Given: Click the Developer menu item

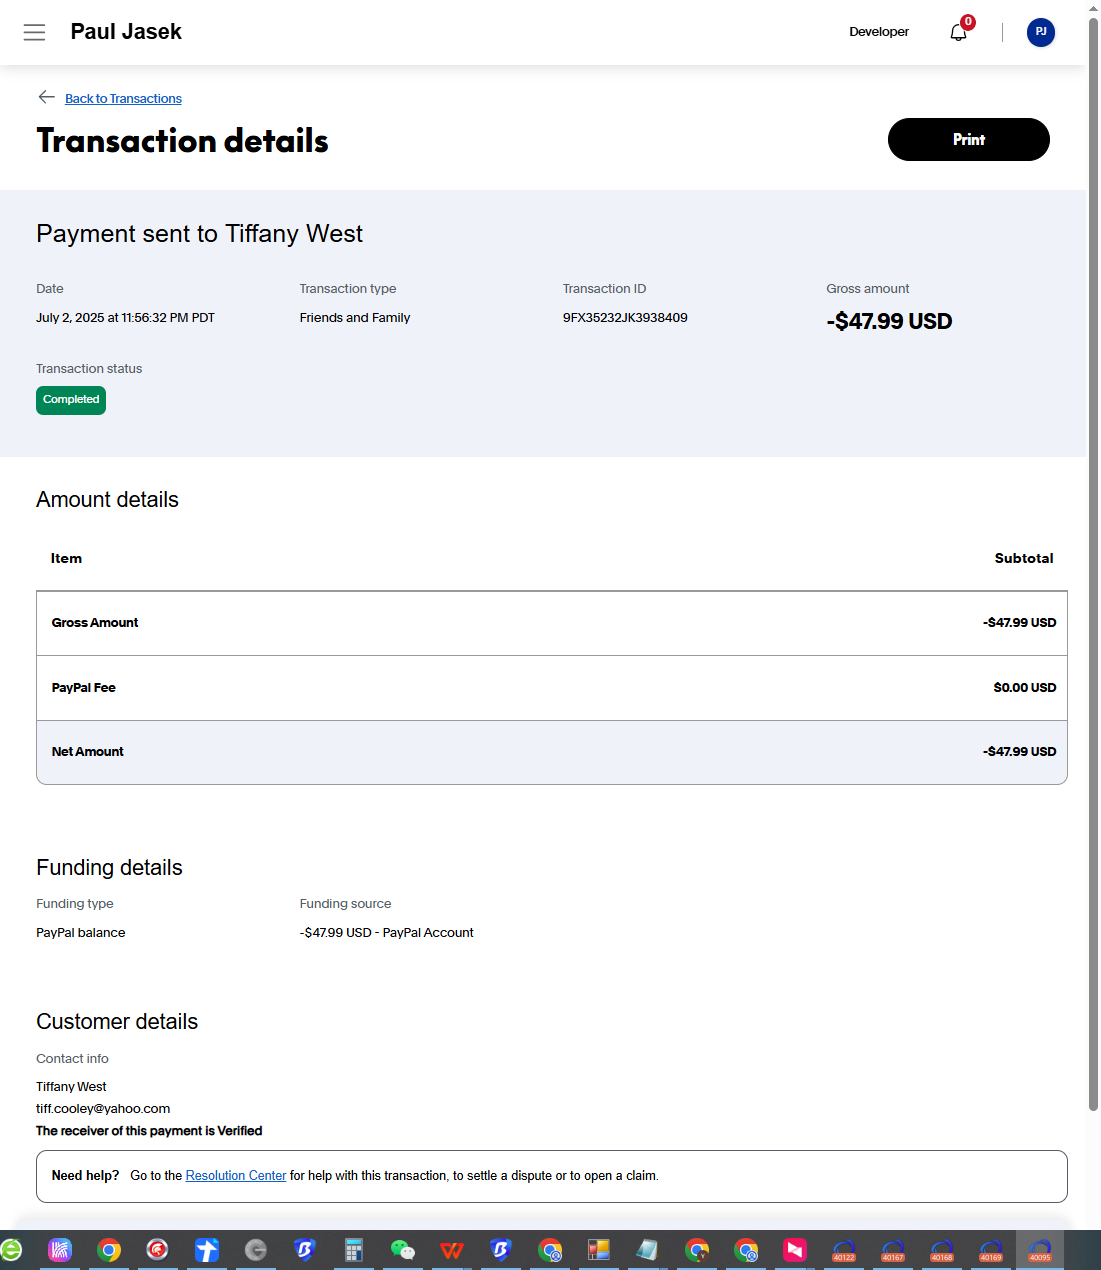Looking at the screenshot, I should click(x=879, y=32).
